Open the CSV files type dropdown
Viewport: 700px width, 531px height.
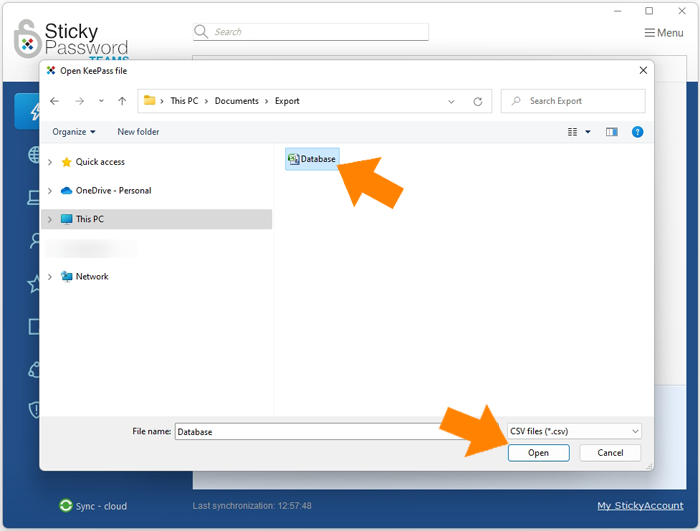(x=574, y=431)
